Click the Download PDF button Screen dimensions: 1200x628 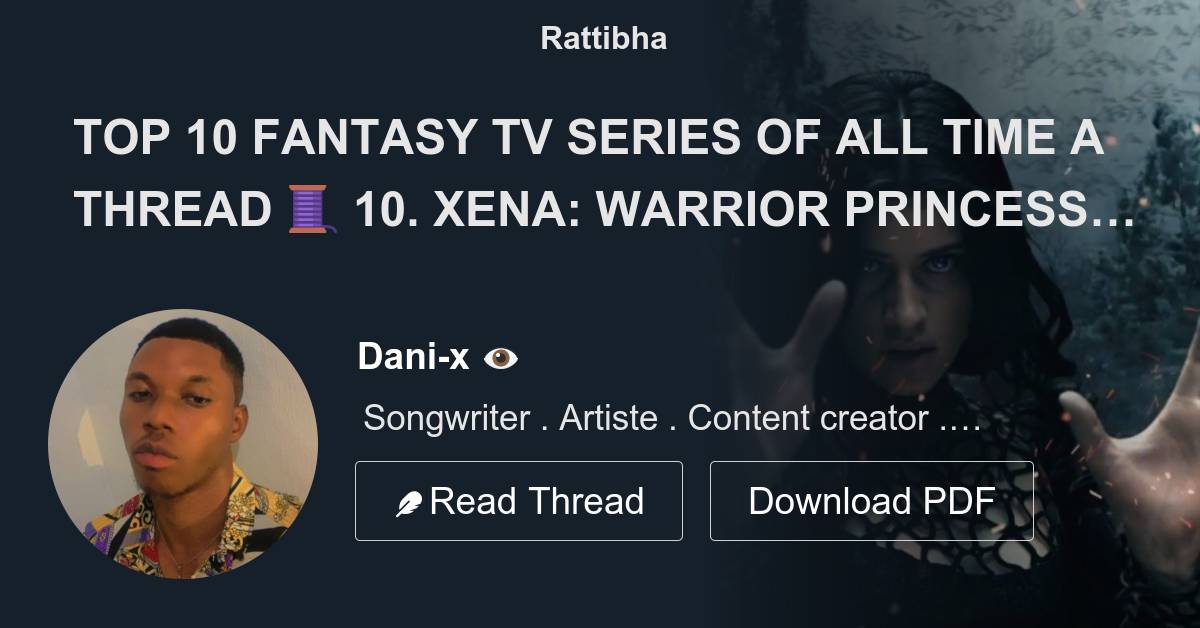(x=872, y=501)
